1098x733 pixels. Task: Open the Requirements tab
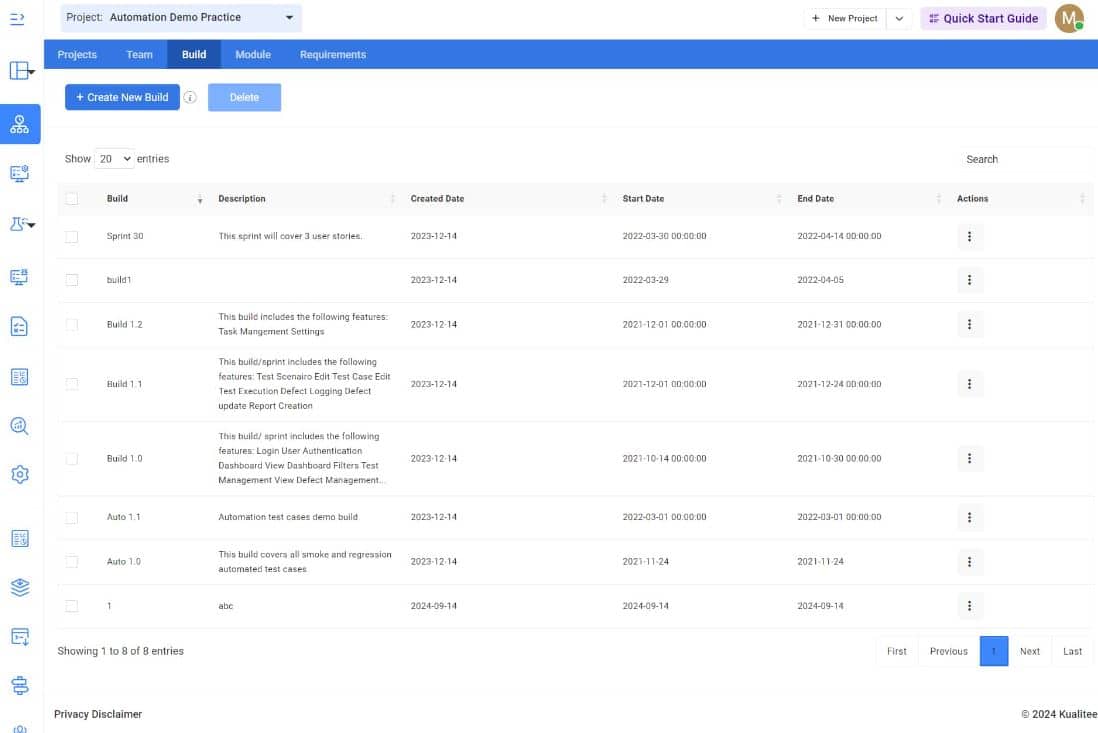click(x=333, y=55)
